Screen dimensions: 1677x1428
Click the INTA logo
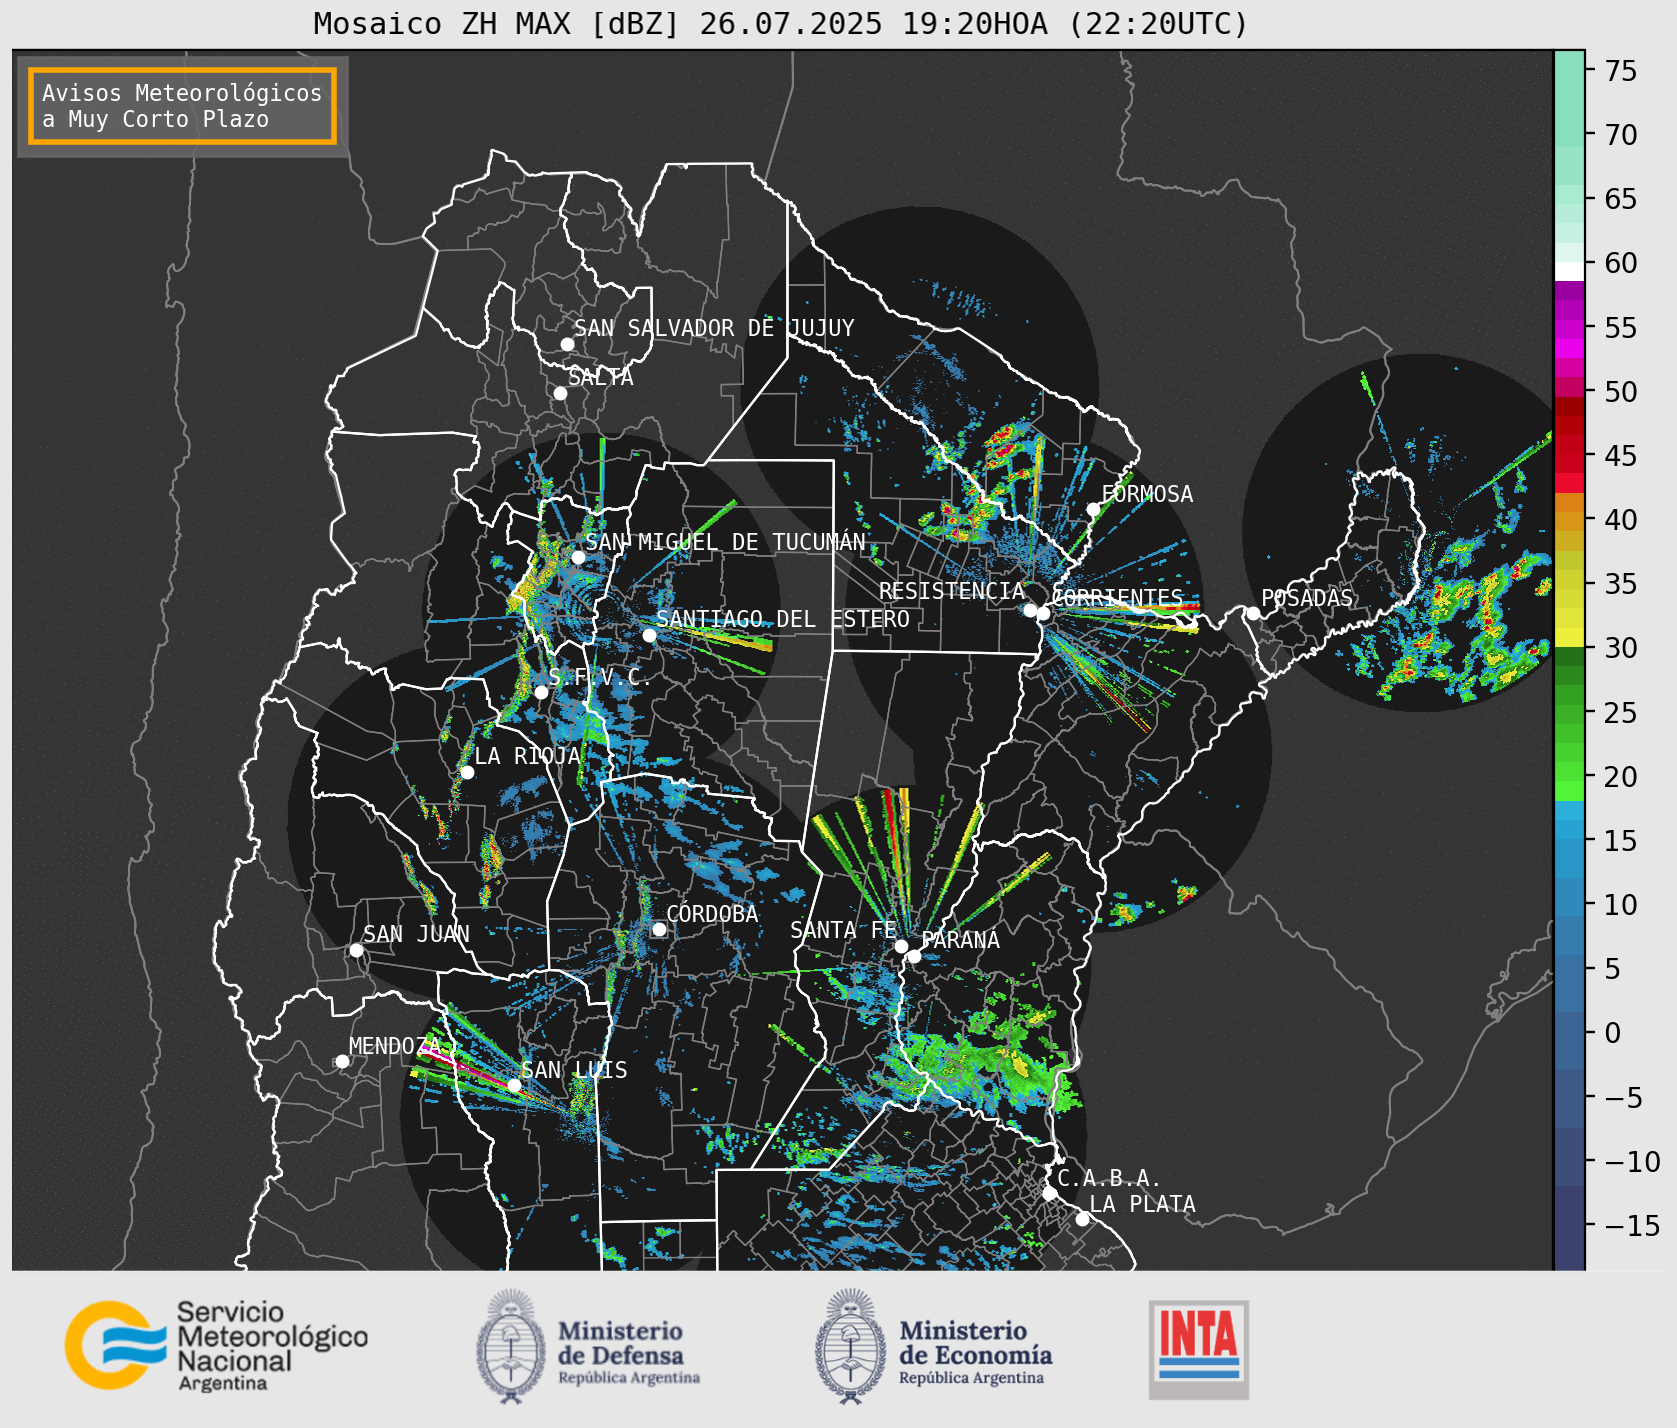1198,1350
